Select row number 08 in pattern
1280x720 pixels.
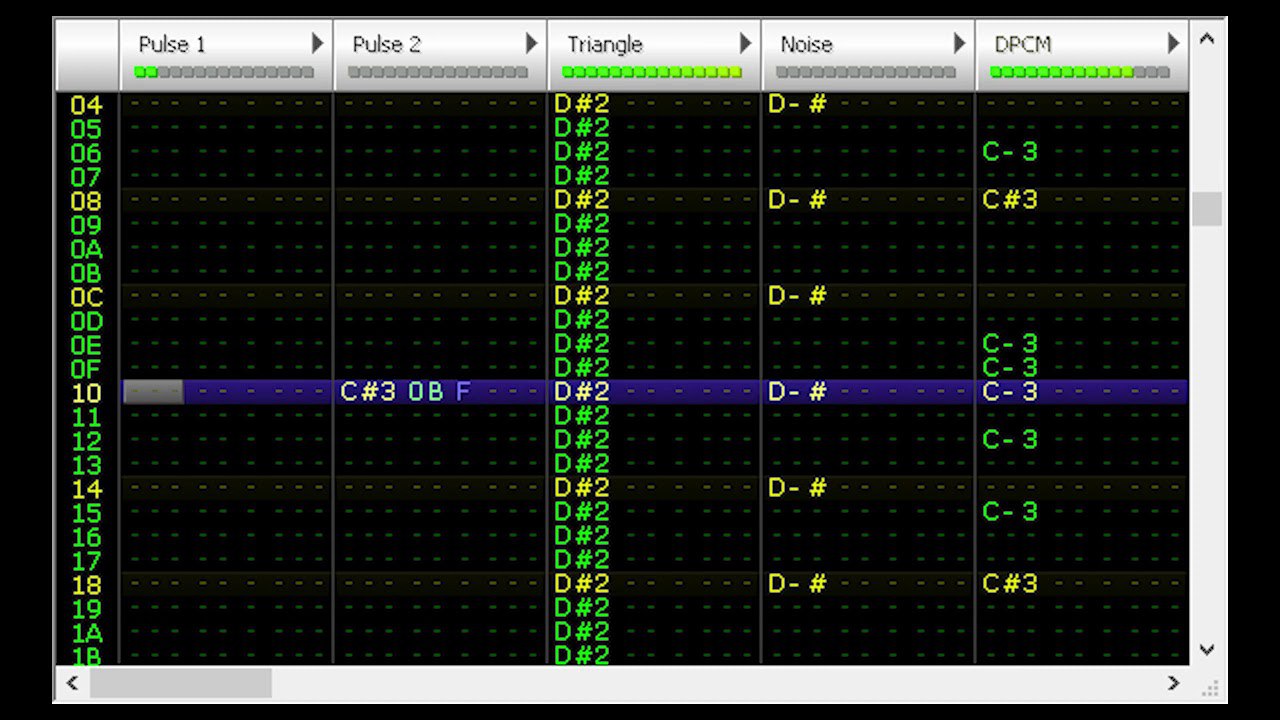point(86,200)
